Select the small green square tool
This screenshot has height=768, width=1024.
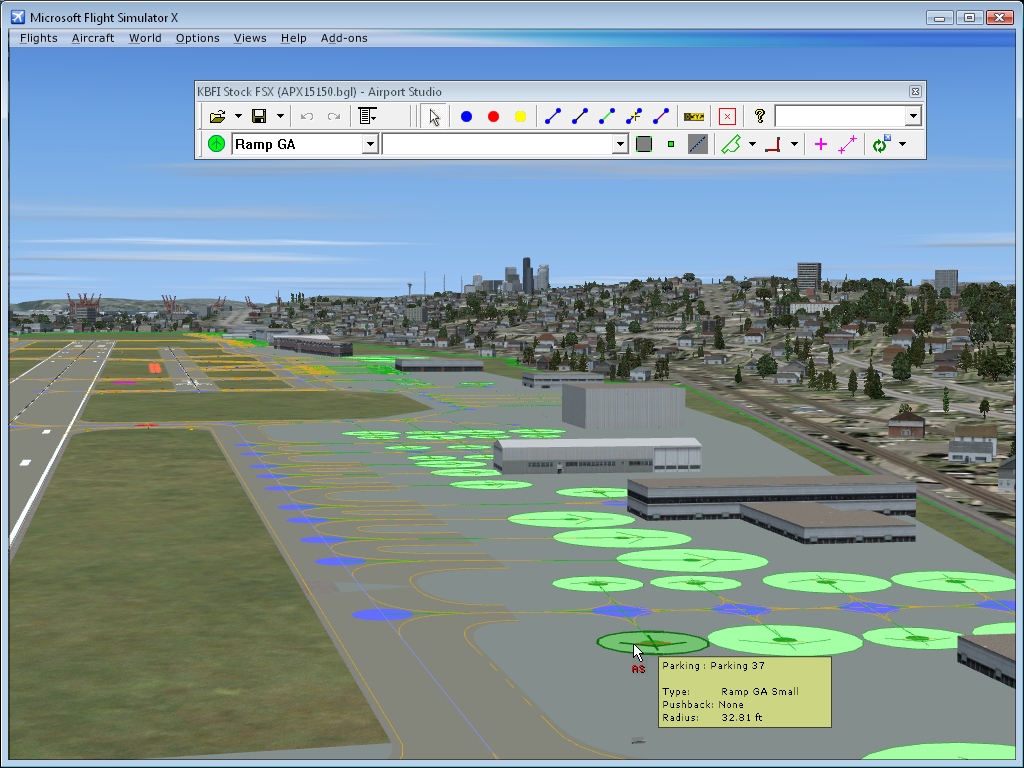point(671,144)
